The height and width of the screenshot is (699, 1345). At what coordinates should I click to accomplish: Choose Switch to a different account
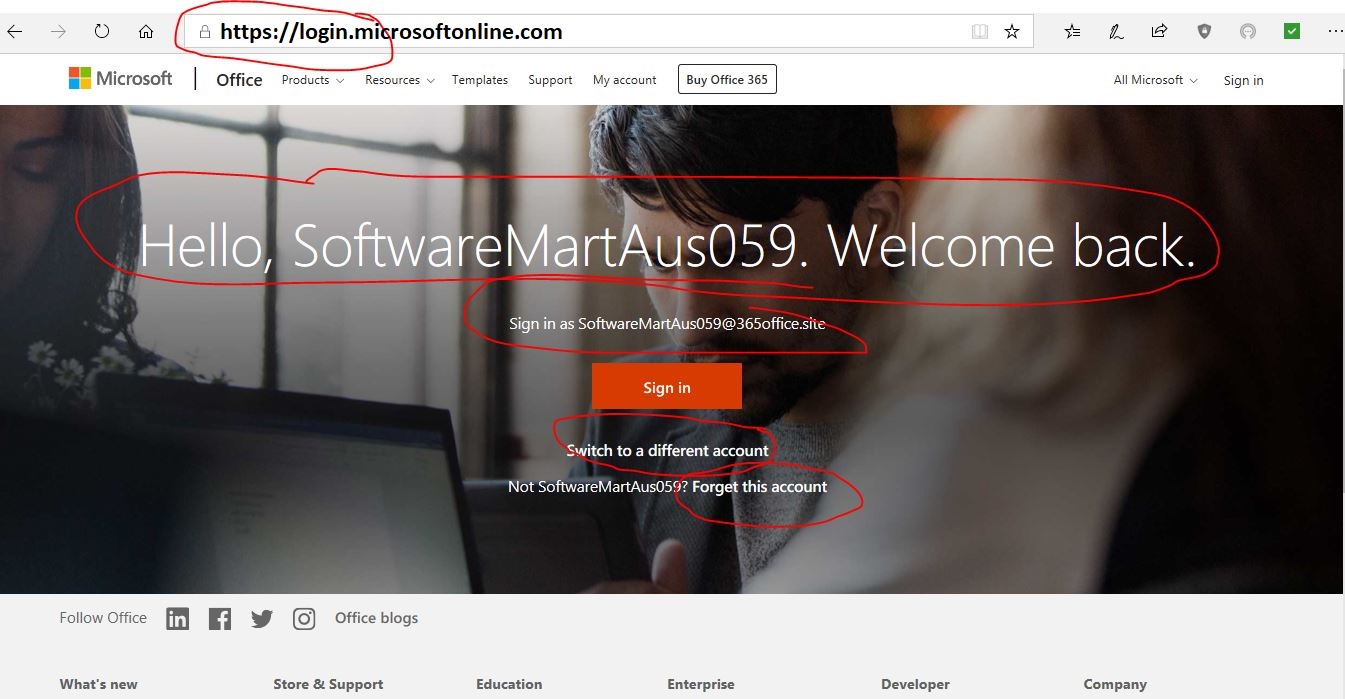tap(667, 450)
